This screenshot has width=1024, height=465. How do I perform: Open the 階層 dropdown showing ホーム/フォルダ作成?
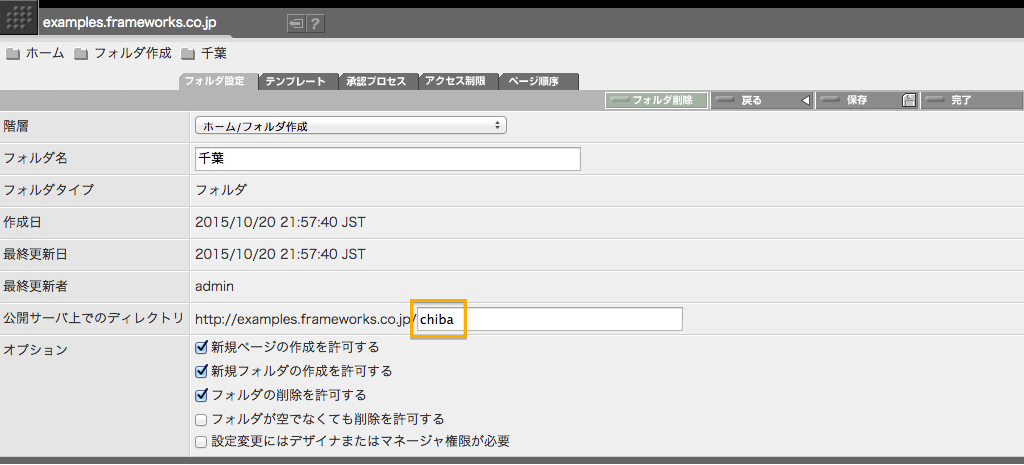350,126
